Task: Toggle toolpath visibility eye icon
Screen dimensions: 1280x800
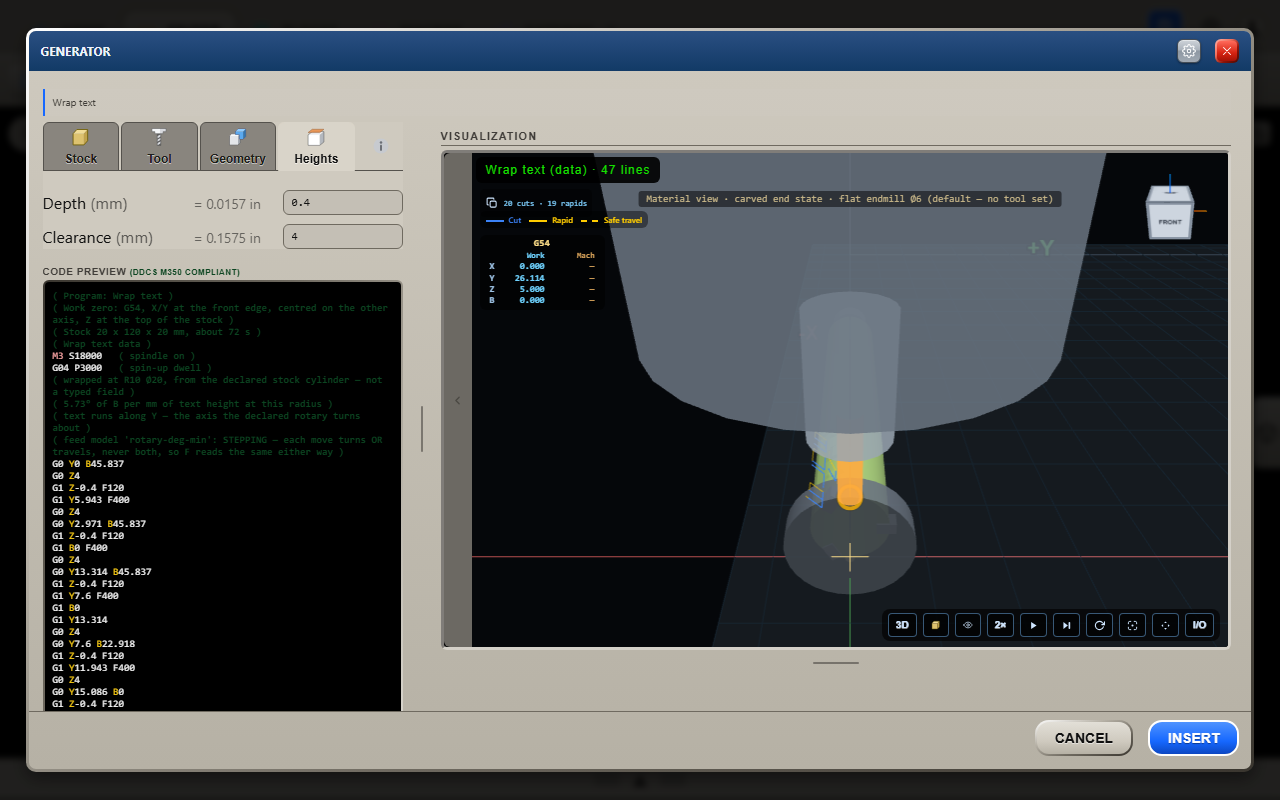Action: 968,625
